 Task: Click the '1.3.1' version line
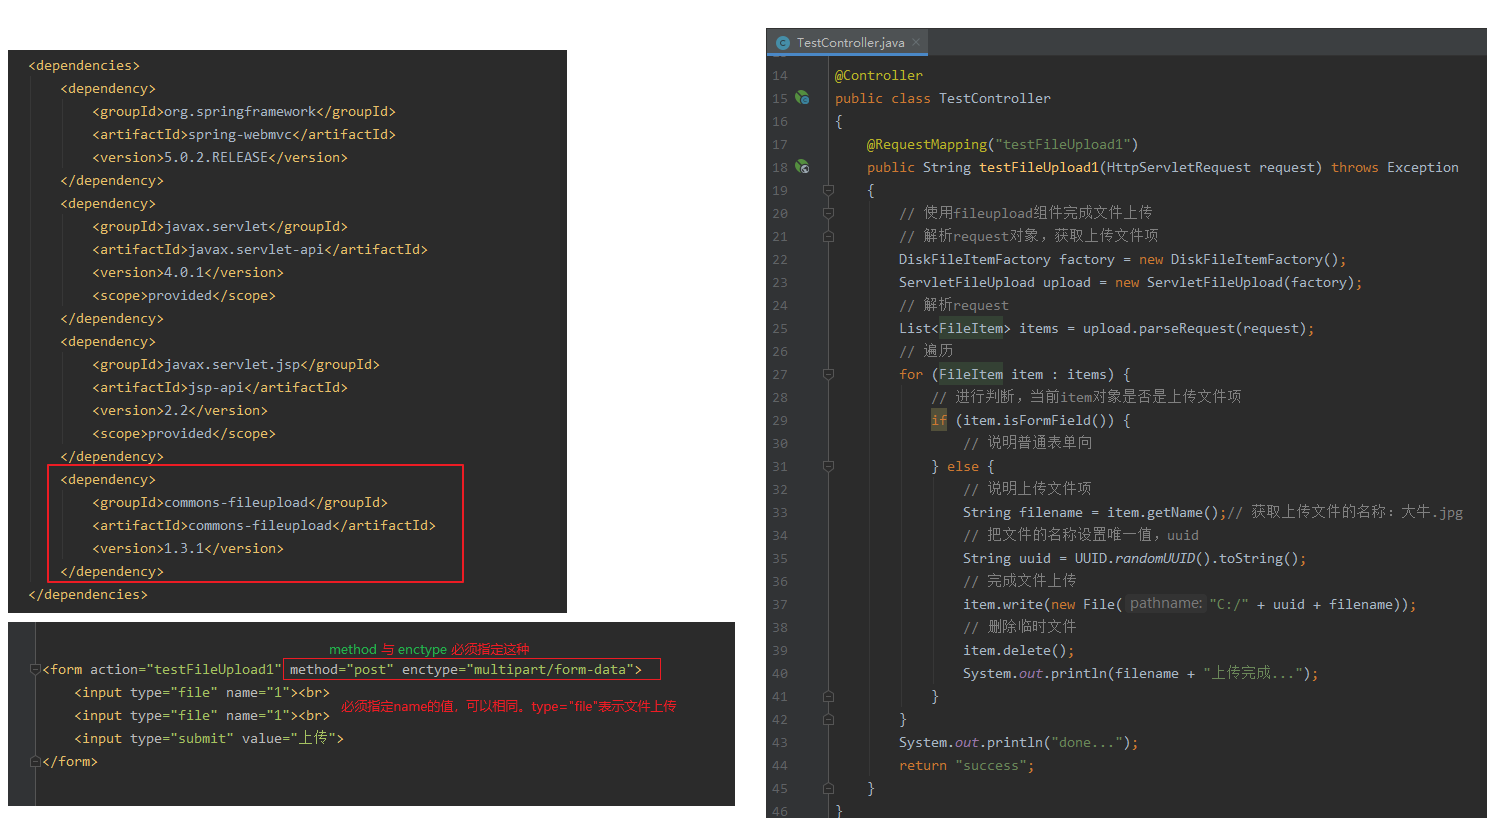click(x=188, y=548)
